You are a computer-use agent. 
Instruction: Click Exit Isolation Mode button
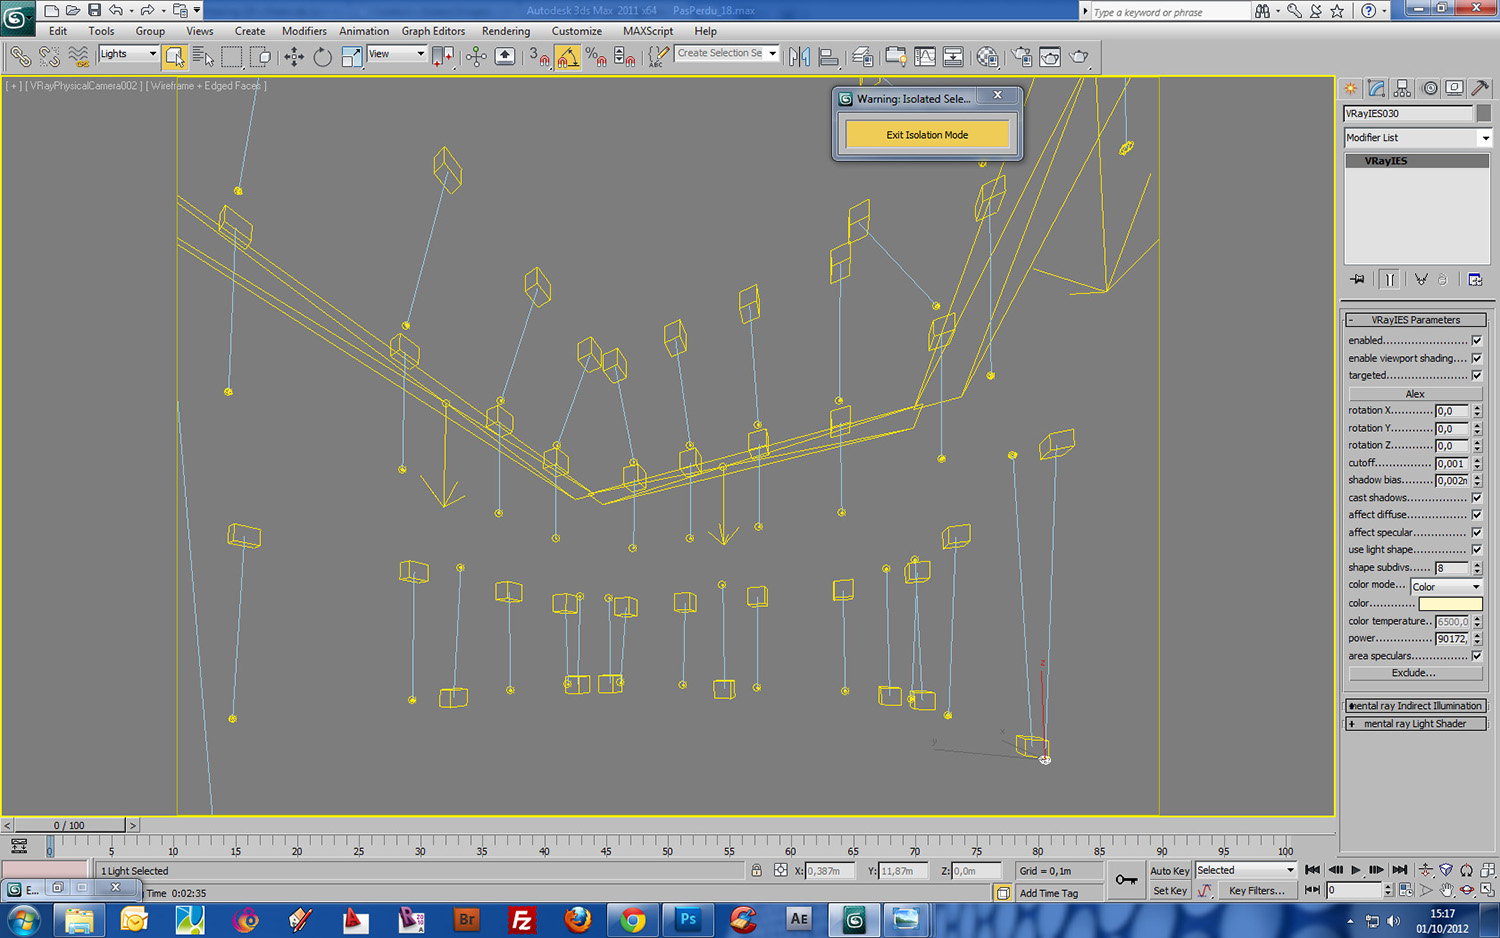coord(927,135)
